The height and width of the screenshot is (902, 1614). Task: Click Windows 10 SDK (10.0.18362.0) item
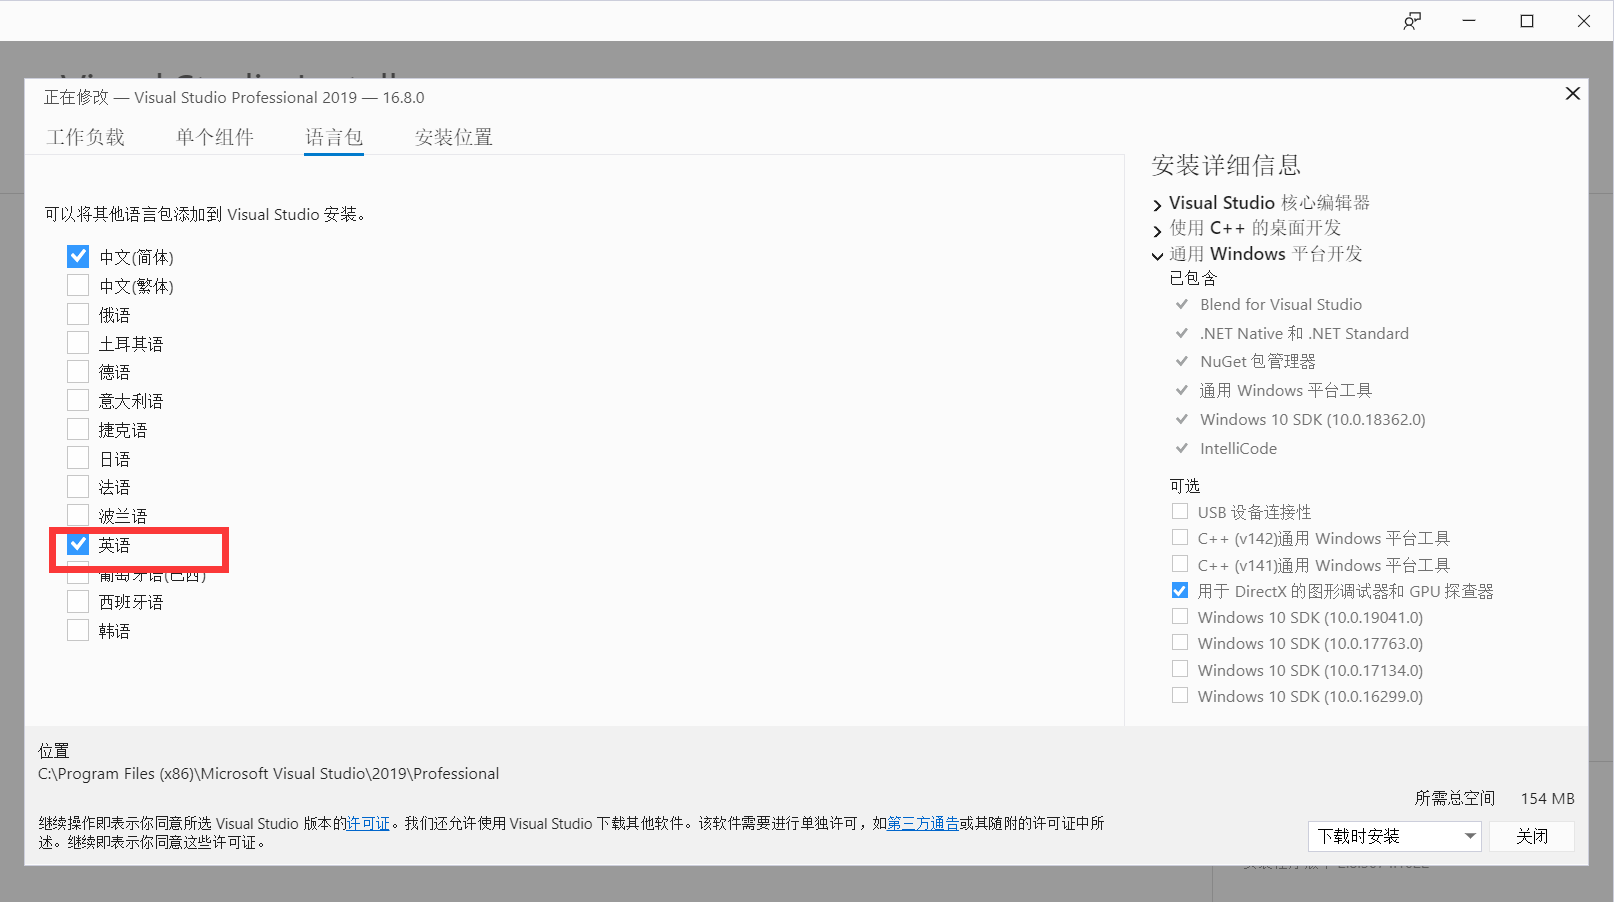click(x=1313, y=419)
